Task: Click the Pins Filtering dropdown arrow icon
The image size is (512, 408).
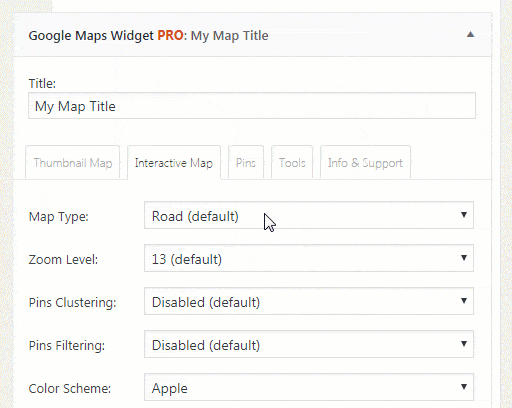Action: point(464,344)
